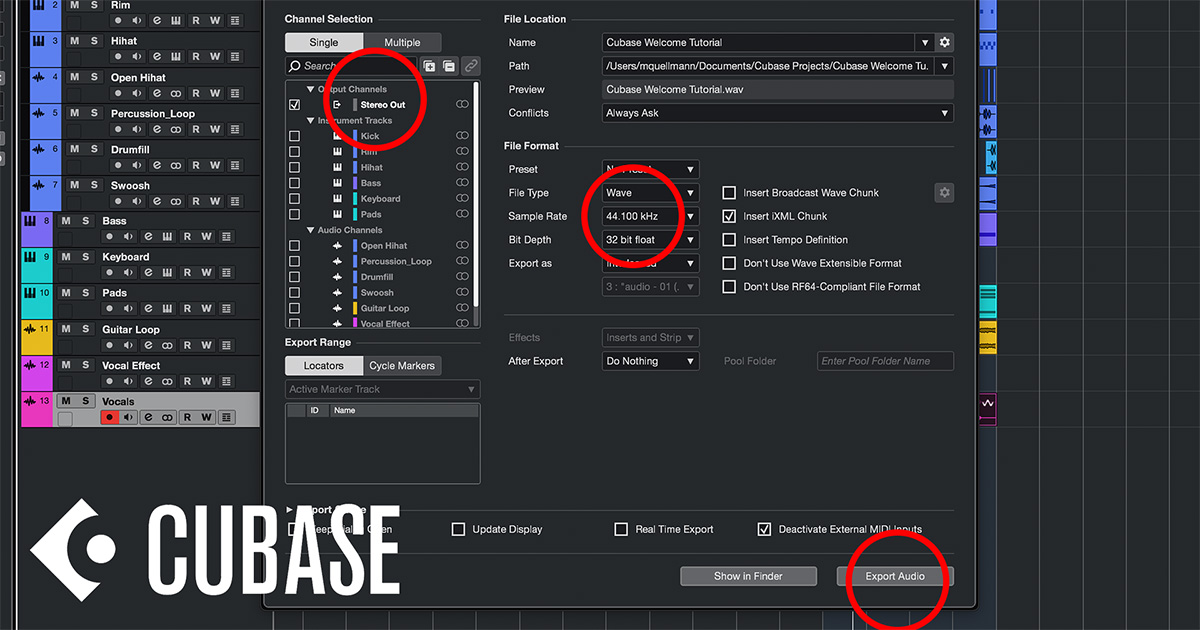Collapse the Audio Channels section
The height and width of the screenshot is (630, 1200).
(312, 230)
